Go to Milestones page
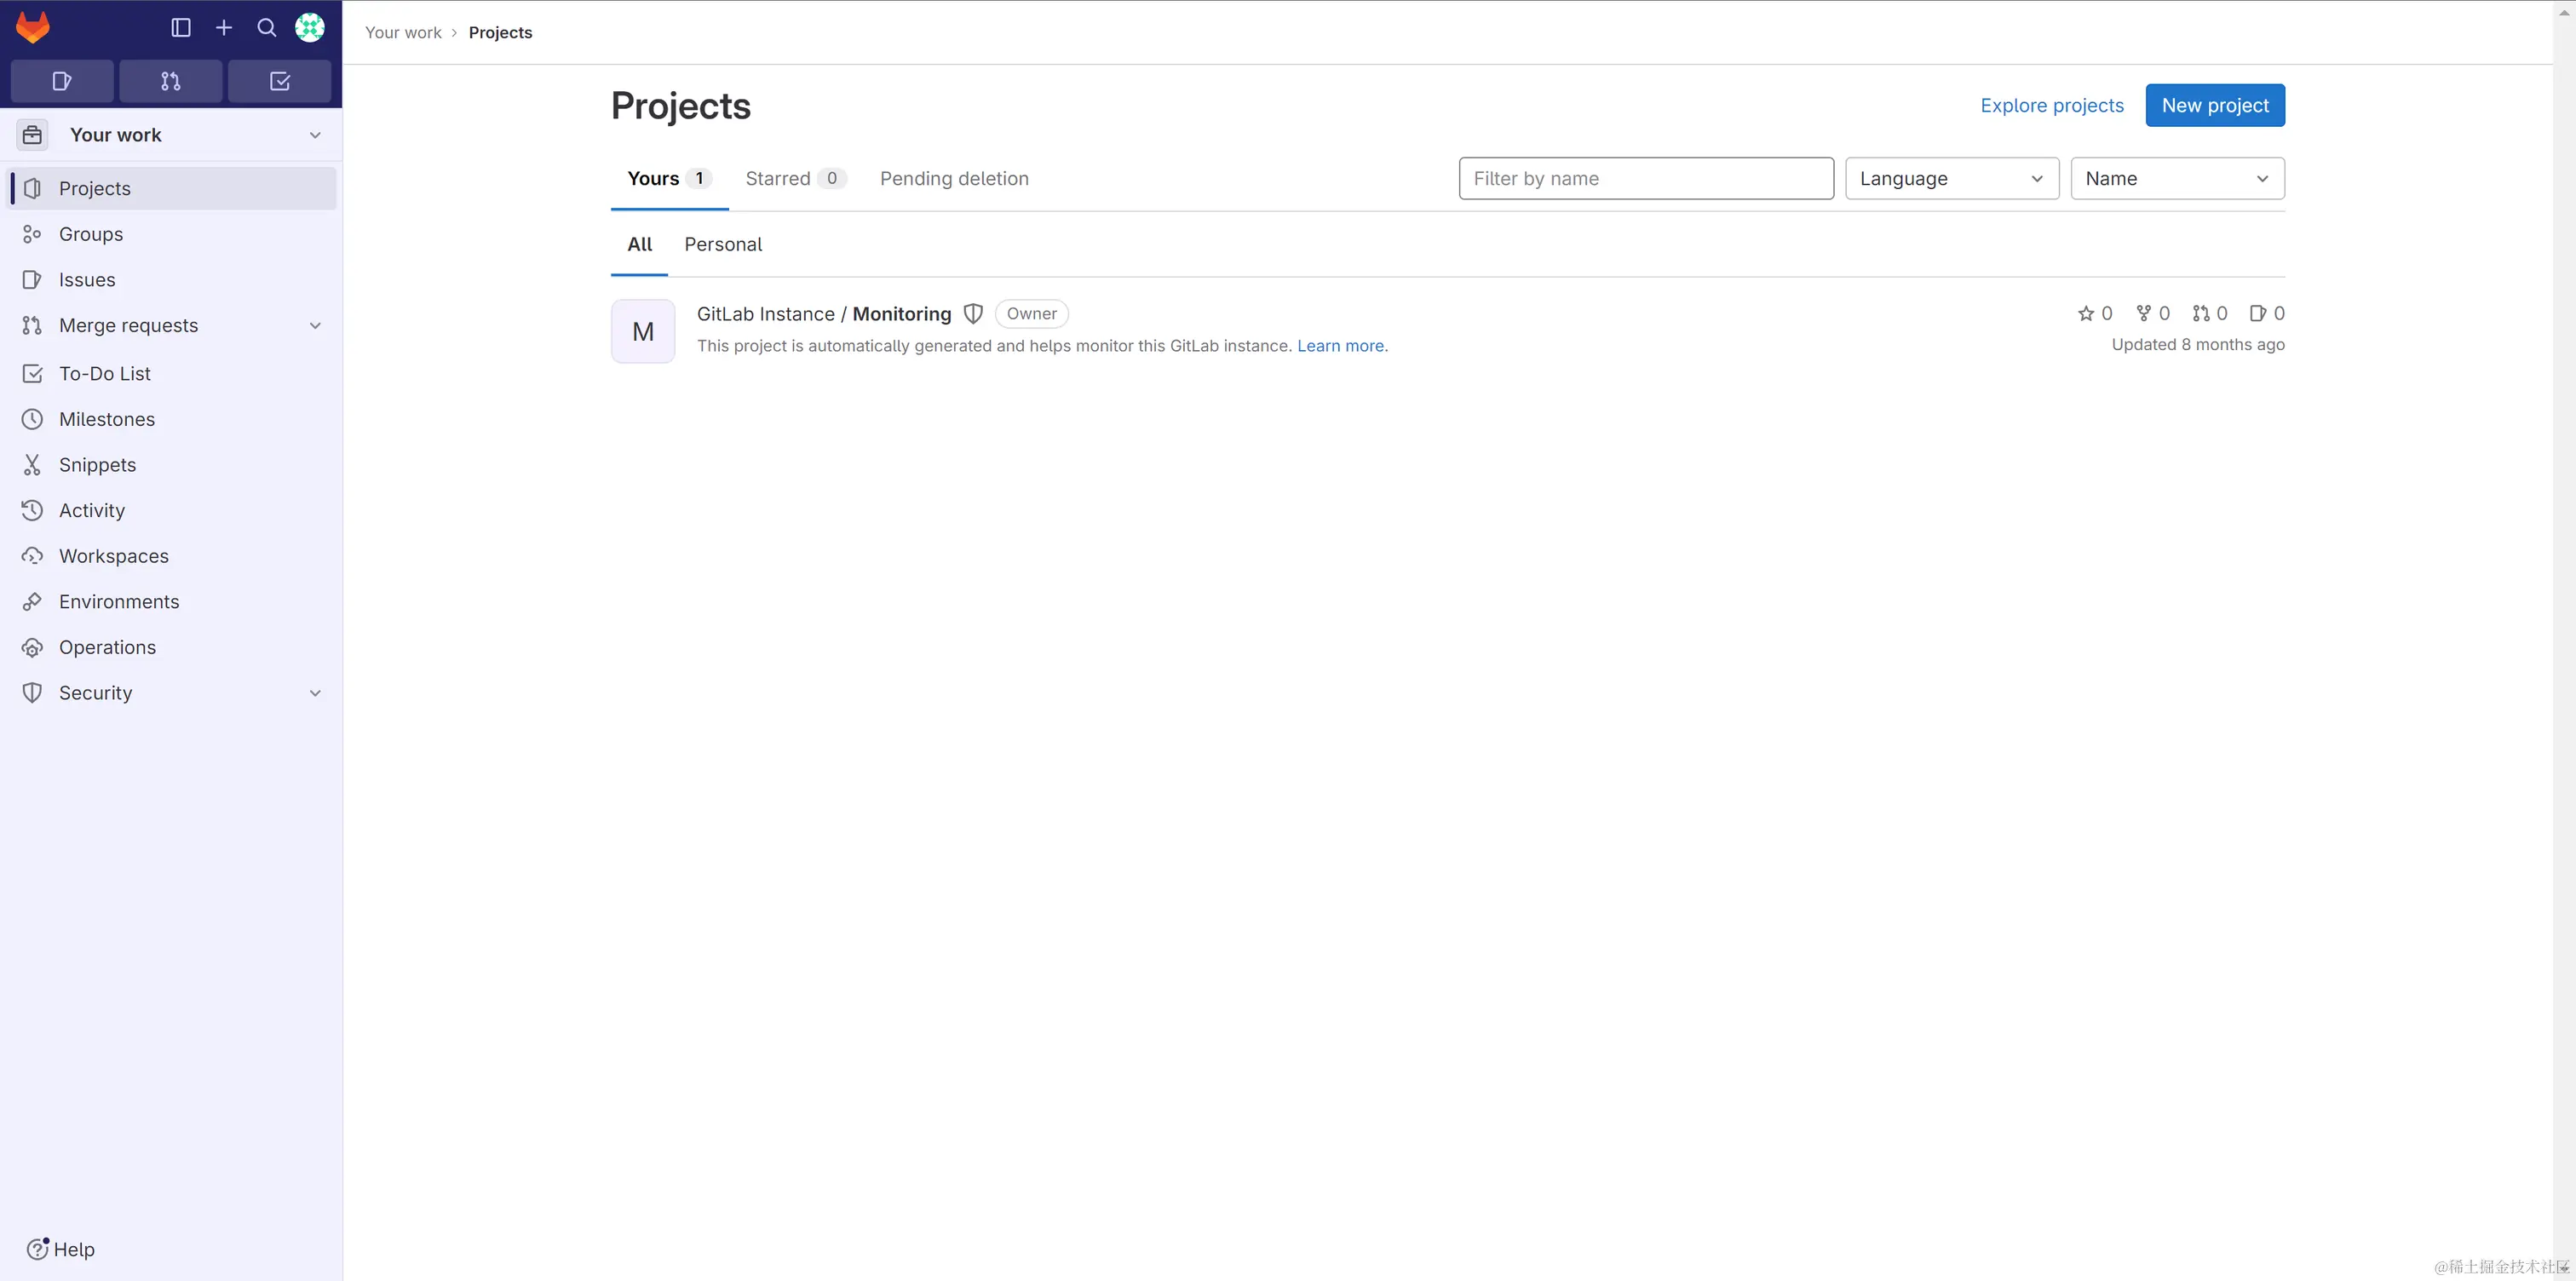The width and height of the screenshot is (2576, 1281). 173,419
